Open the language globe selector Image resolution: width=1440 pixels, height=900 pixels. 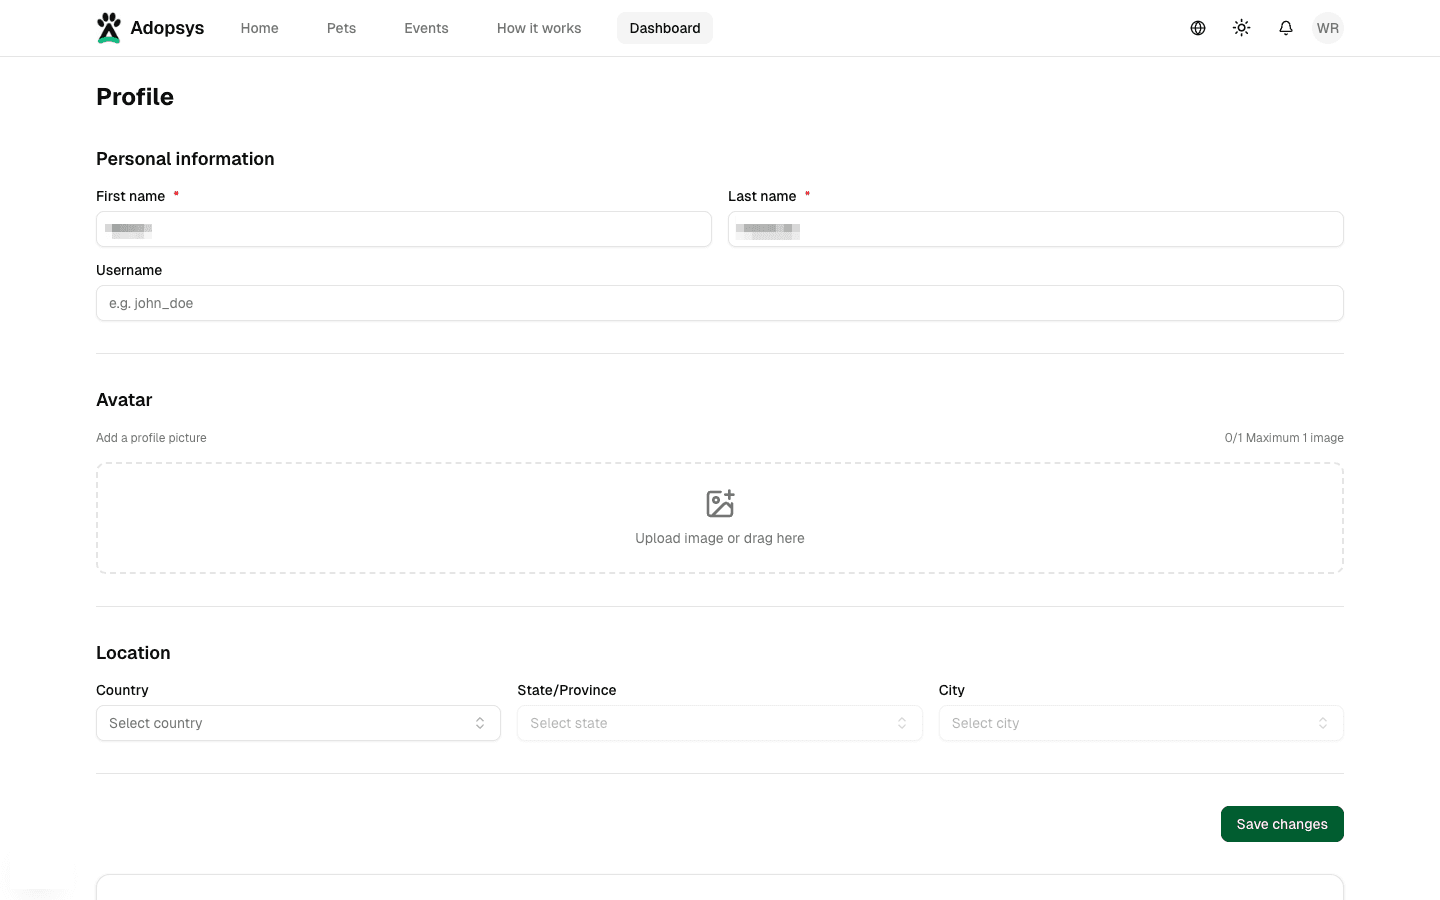click(x=1197, y=28)
